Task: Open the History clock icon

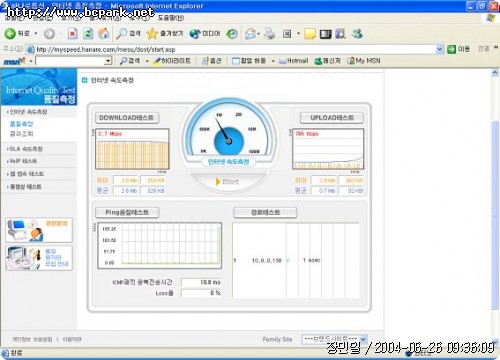Action: tap(232, 33)
